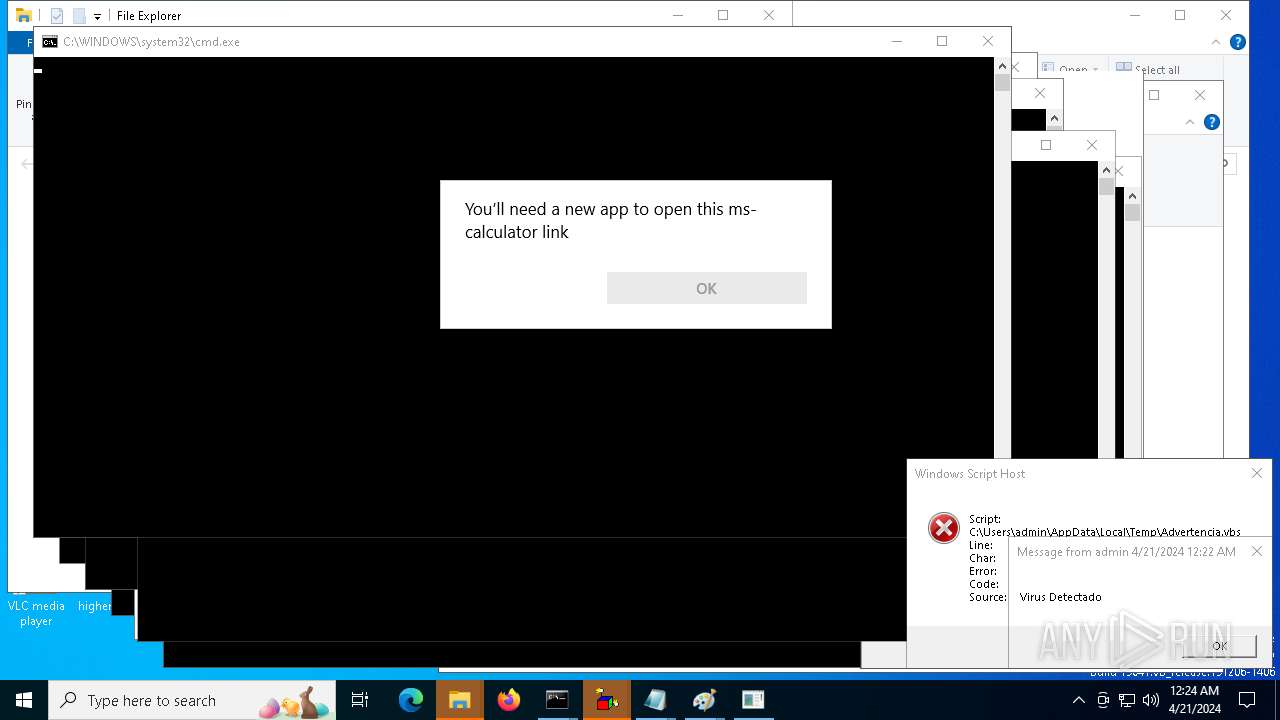The width and height of the screenshot is (1280, 720).
Task: Show hidden system tray icons
Action: tap(1079, 700)
